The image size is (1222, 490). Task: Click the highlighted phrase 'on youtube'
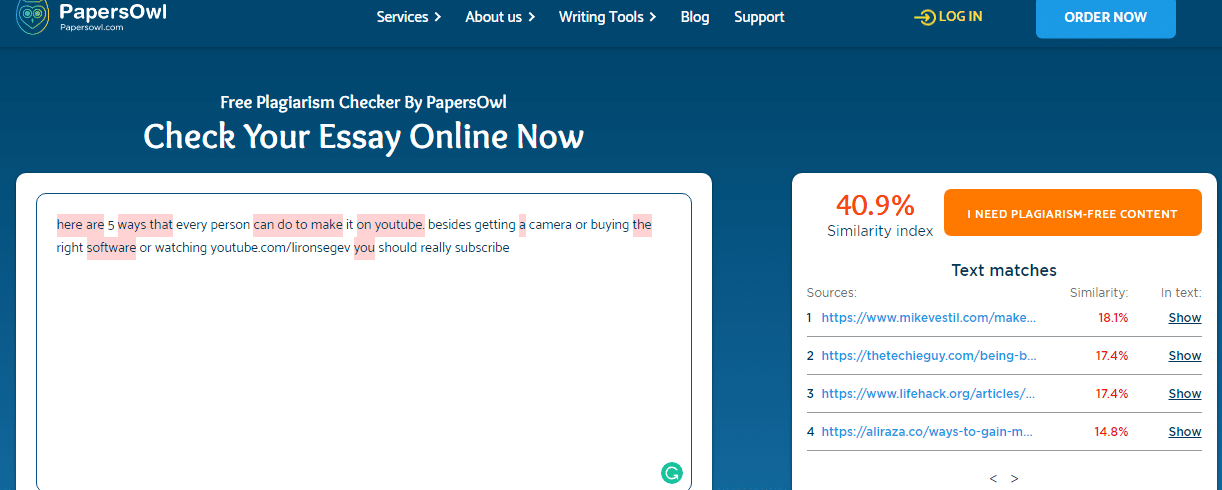point(391,225)
